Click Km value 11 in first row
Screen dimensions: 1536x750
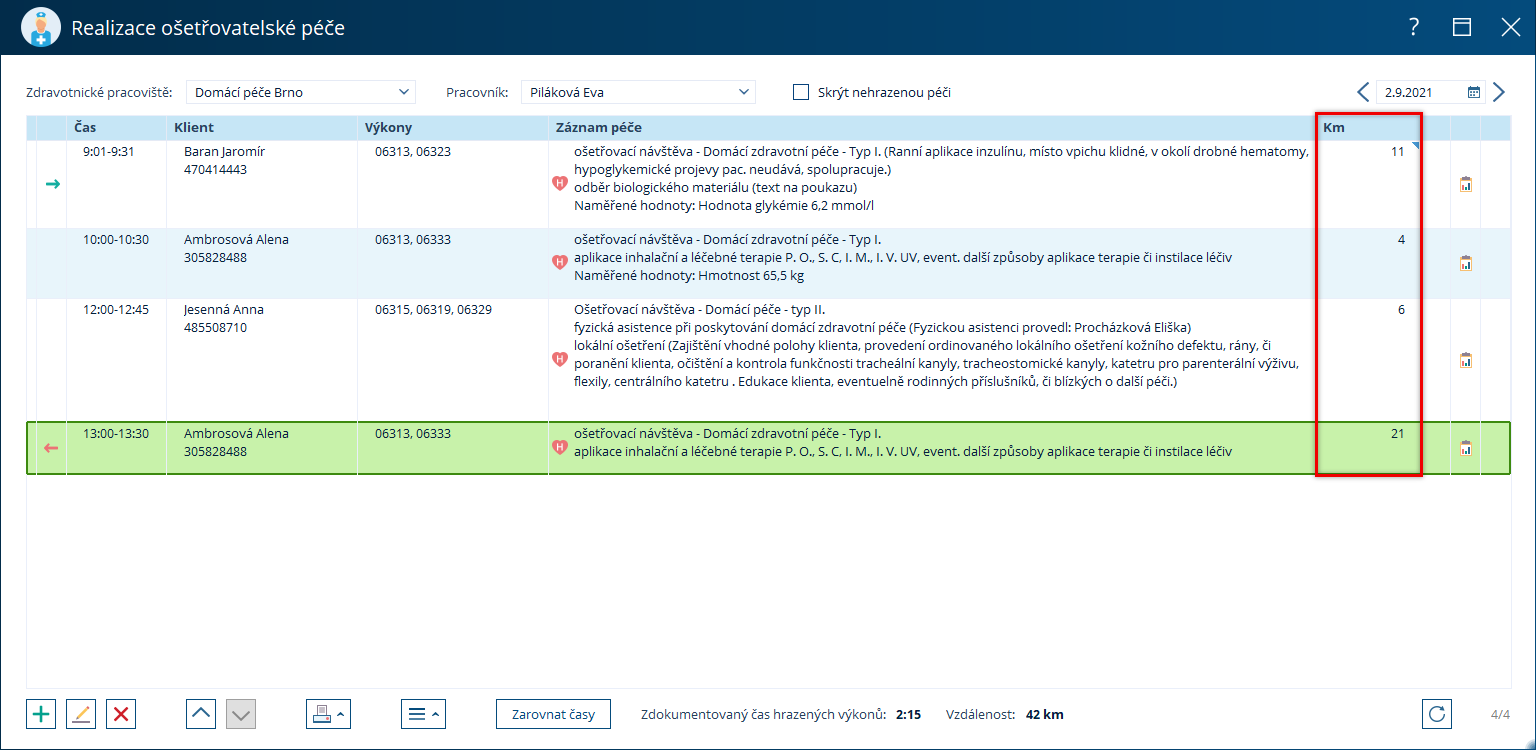pos(1398,152)
